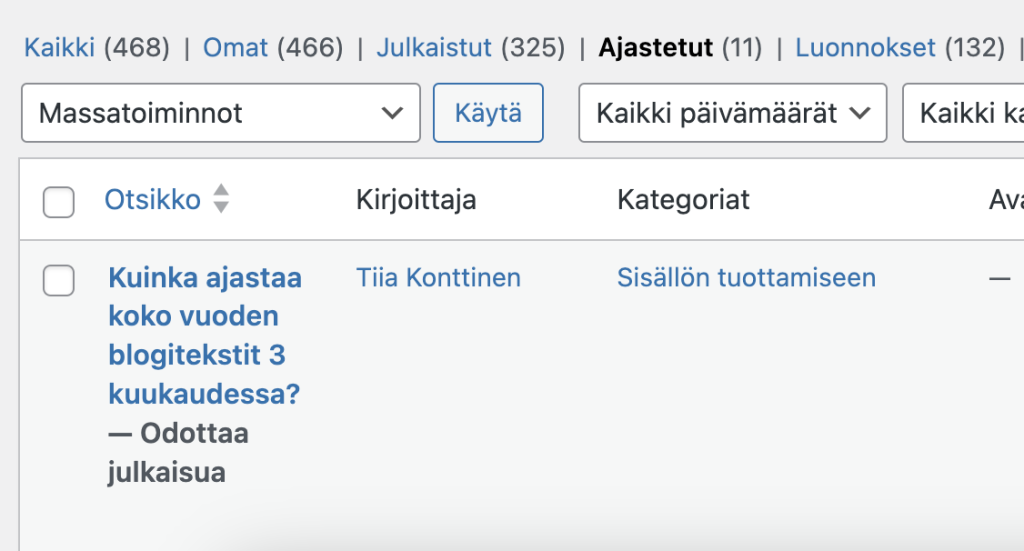
Task: Click the cut-off Ava… column header
Action: [x=1005, y=200]
